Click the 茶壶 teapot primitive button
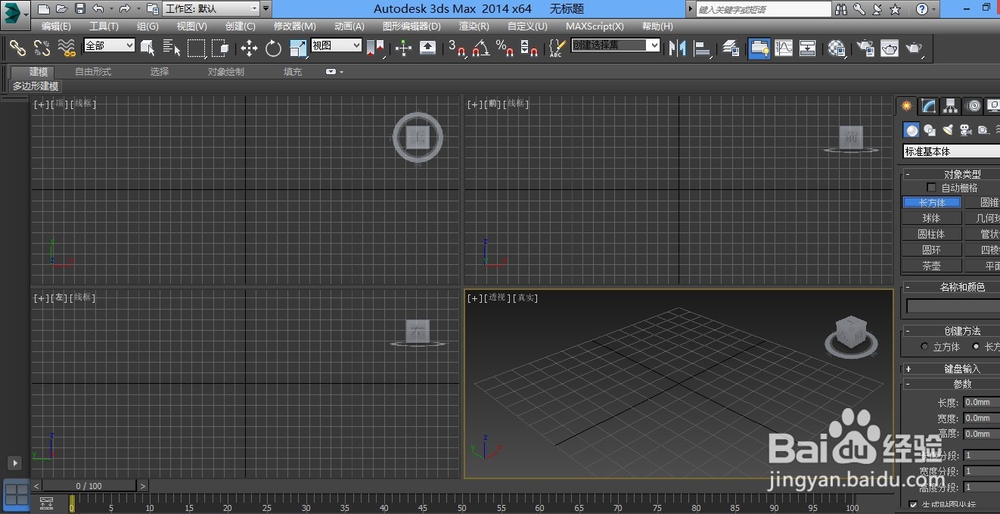The image size is (1000, 514). pyautogui.click(x=932, y=266)
